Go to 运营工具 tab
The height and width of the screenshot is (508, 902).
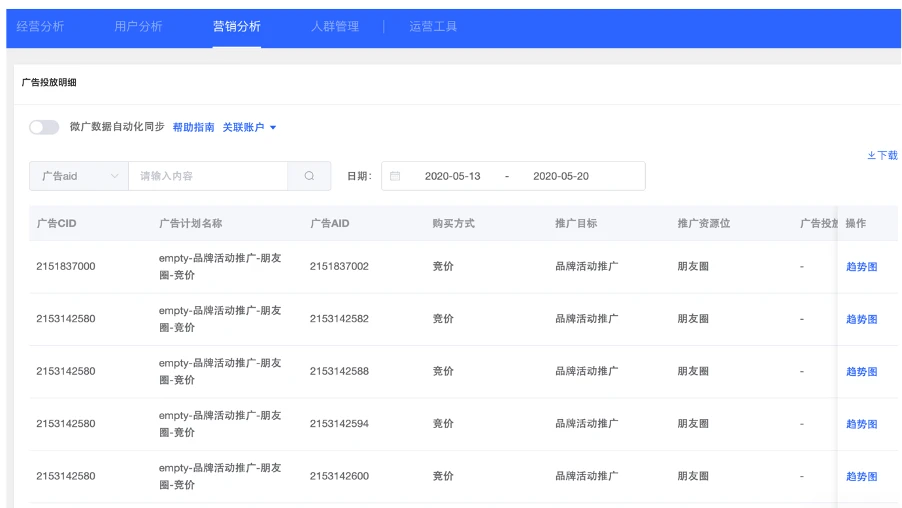coord(433,26)
